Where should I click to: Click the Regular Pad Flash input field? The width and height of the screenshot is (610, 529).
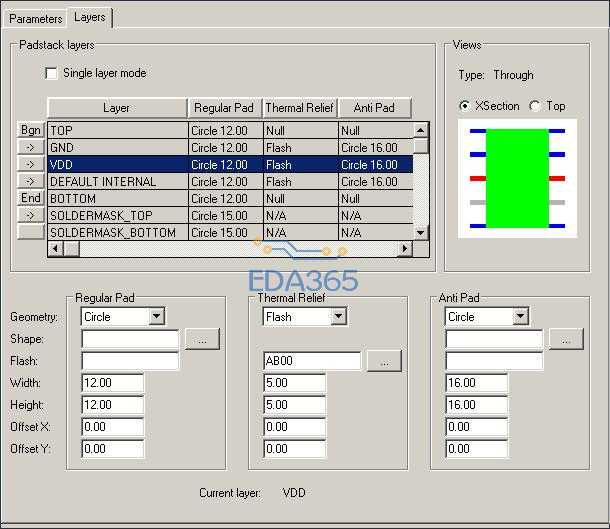[130, 361]
